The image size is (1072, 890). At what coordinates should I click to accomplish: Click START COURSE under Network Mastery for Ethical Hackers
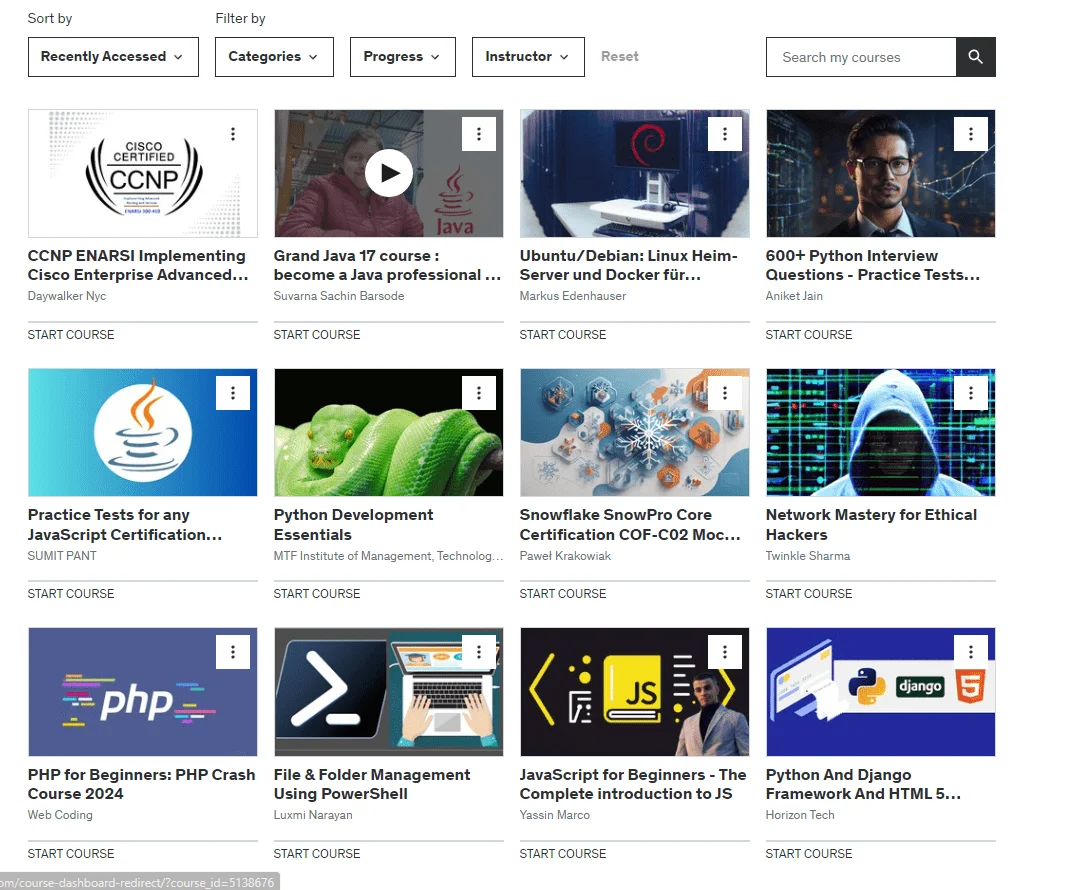(809, 593)
